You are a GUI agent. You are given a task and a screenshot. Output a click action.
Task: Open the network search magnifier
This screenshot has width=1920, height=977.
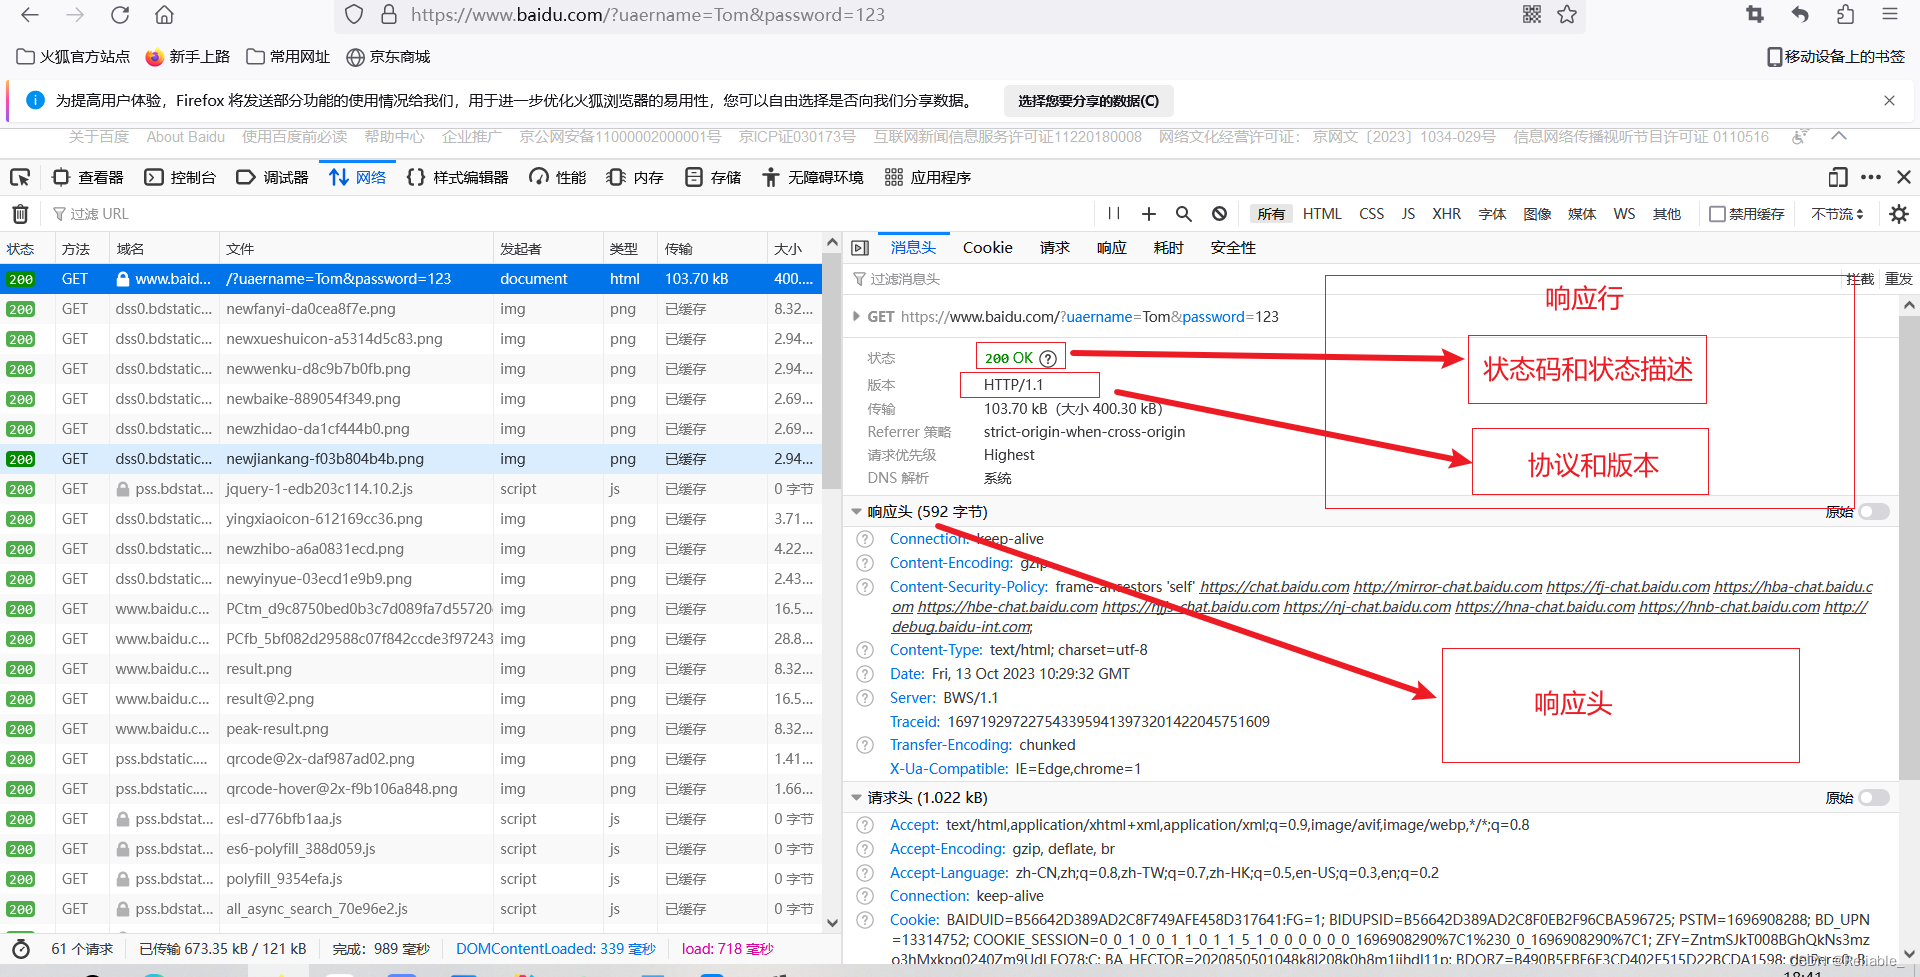(x=1184, y=213)
